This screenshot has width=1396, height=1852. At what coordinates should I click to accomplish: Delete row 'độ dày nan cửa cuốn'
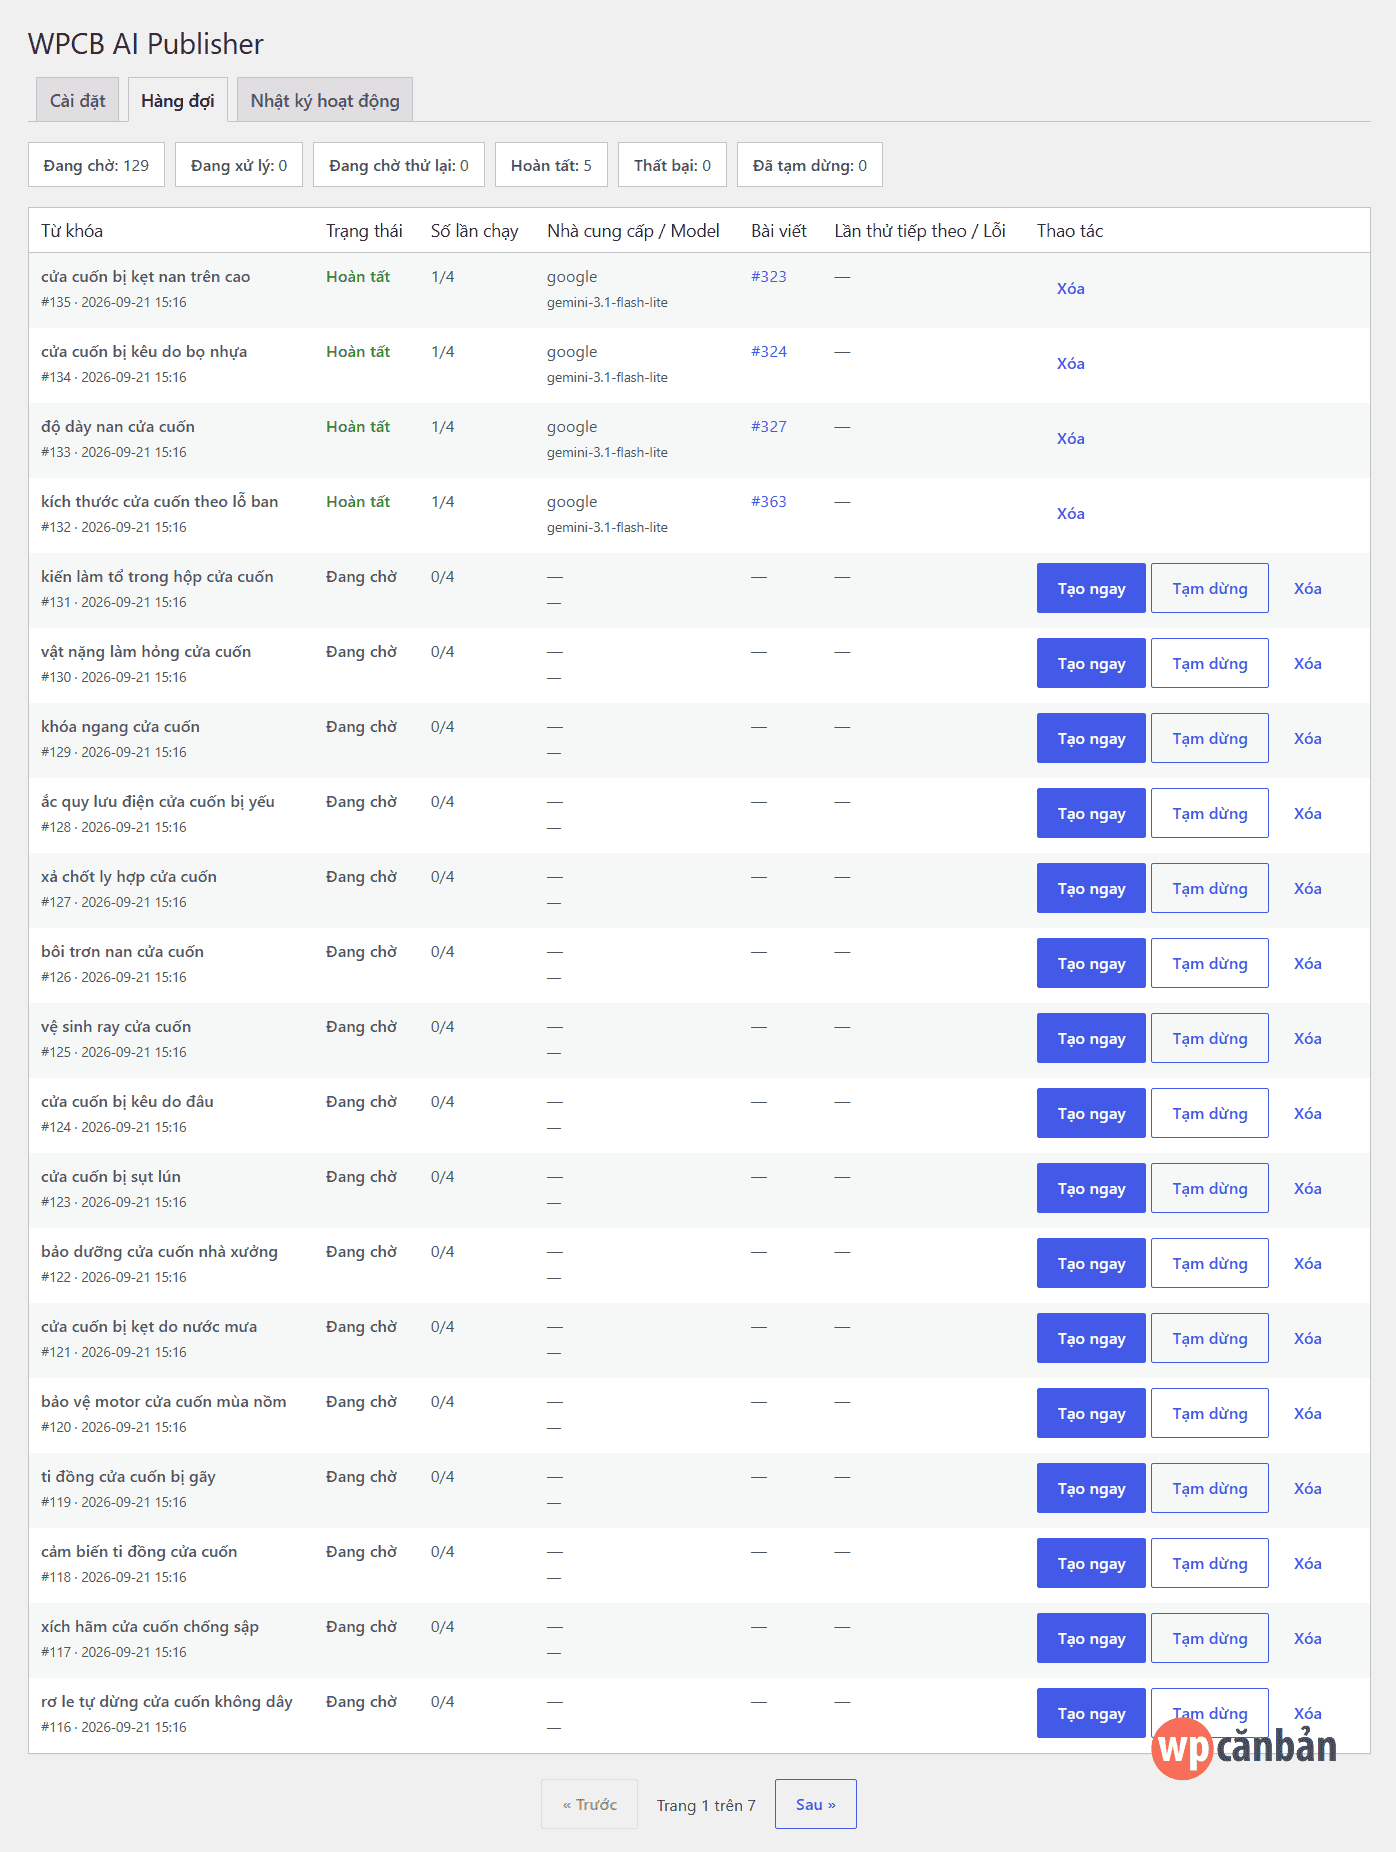pos(1071,439)
